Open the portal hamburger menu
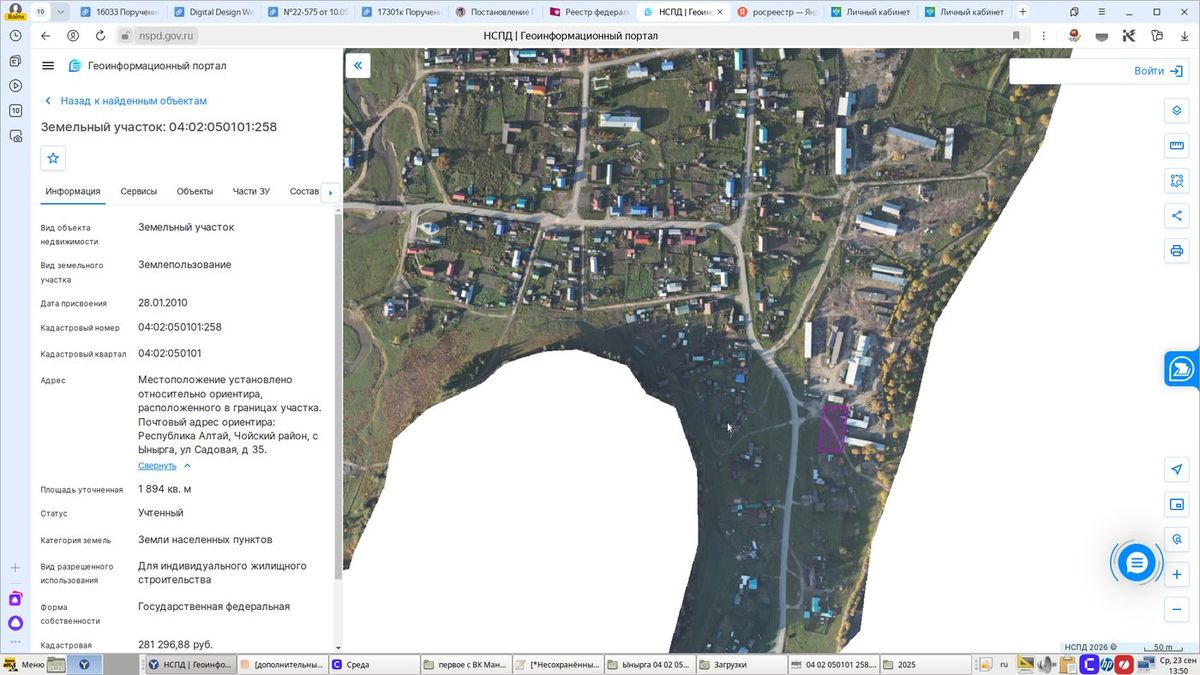The image size is (1200, 675). [x=48, y=66]
